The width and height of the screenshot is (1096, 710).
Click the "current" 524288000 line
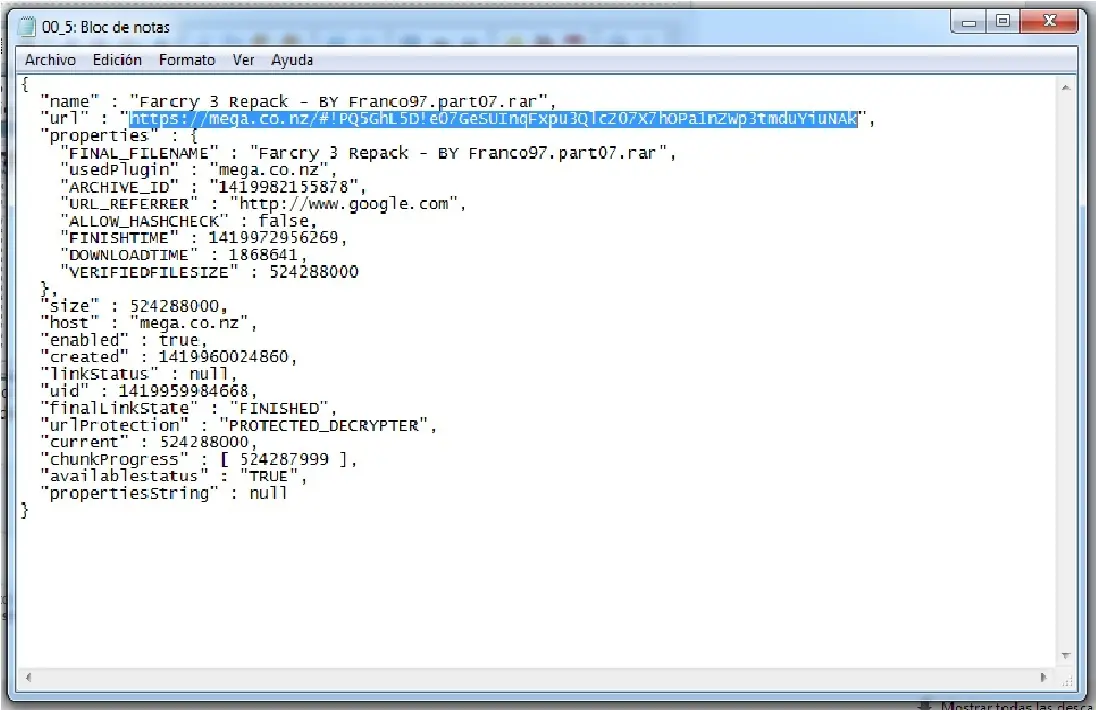pos(149,442)
